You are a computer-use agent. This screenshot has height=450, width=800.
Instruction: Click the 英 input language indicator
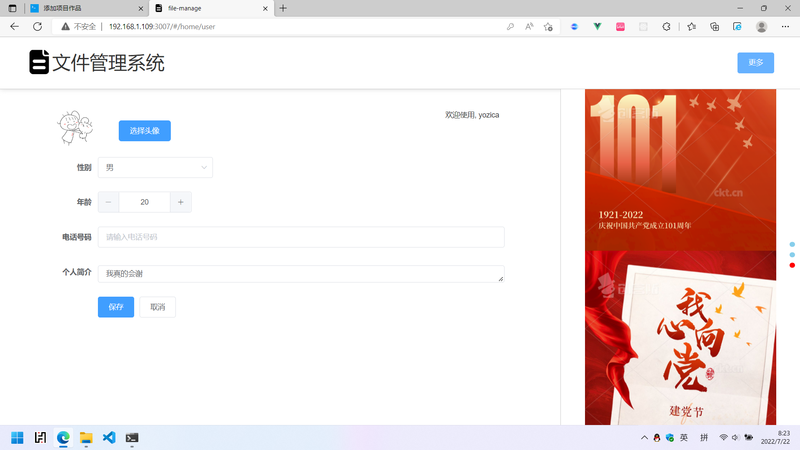click(684, 438)
